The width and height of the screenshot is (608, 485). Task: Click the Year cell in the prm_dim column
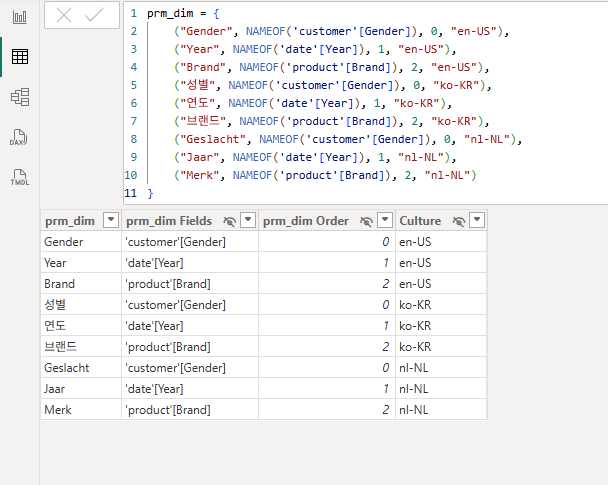(x=81, y=263)
